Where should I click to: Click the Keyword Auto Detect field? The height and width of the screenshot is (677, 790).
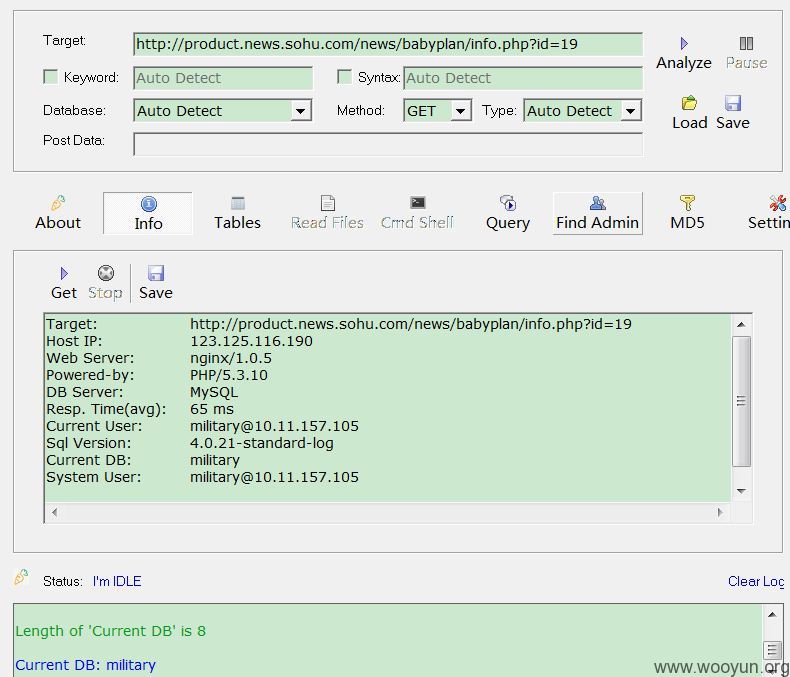pos(223,78)
